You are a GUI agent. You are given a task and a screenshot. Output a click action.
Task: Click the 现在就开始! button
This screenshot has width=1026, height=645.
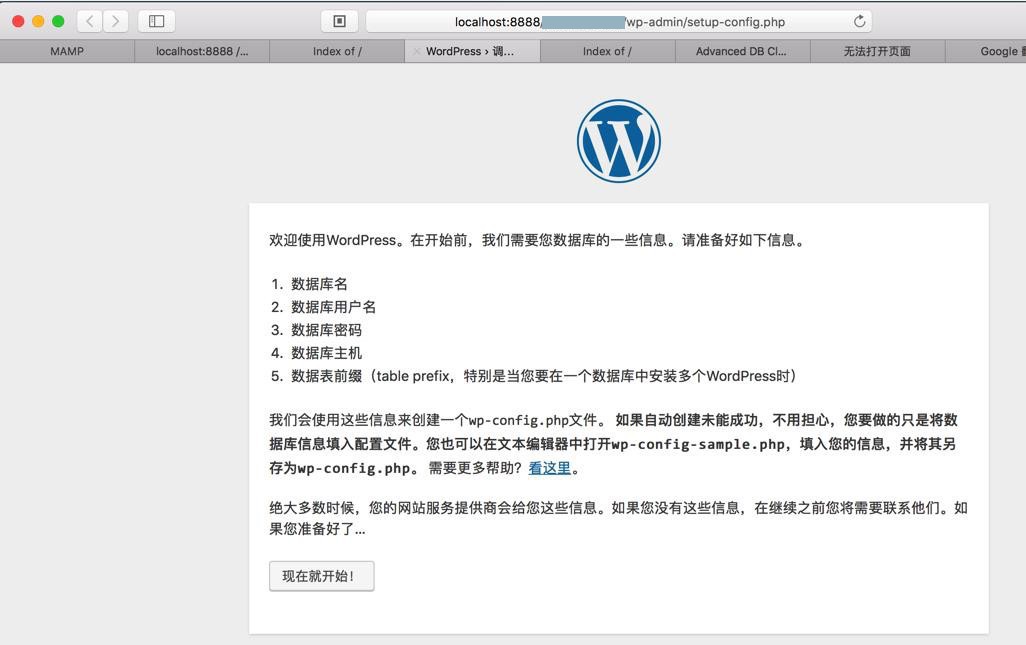(x=321, y=576)
